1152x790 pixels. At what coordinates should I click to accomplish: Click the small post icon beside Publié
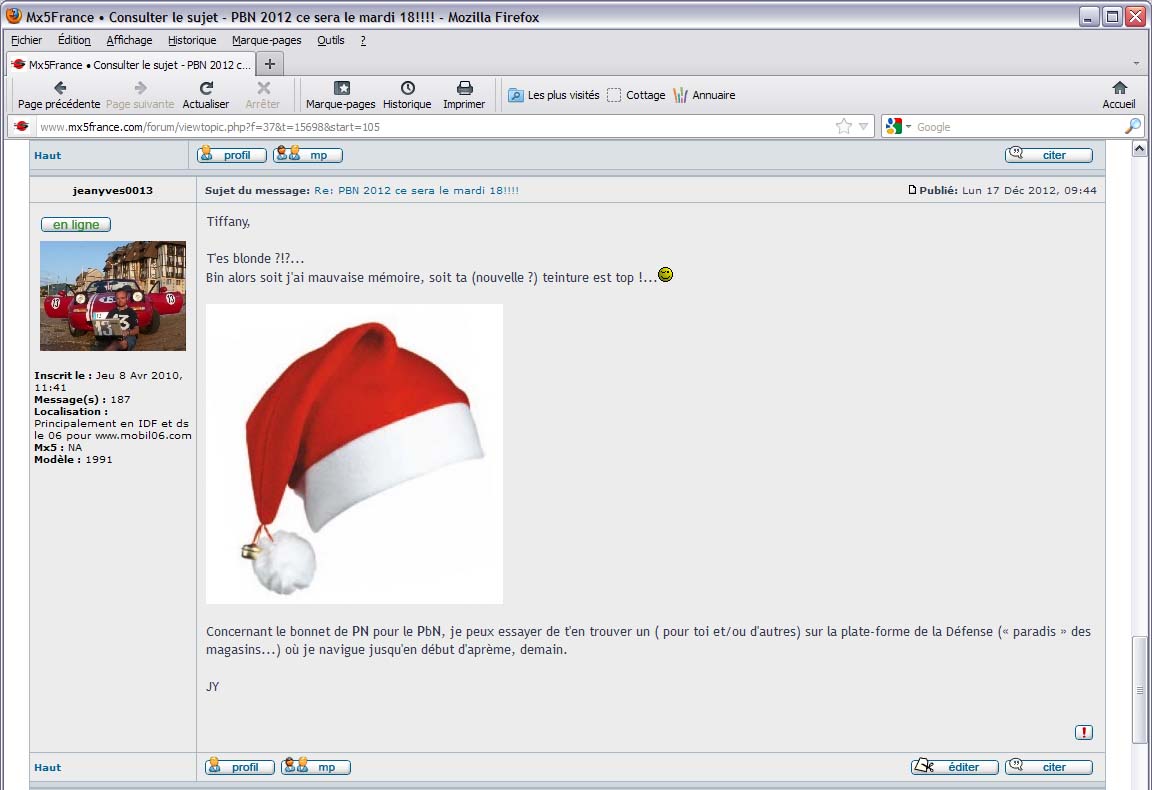click(x=912, y=190)
